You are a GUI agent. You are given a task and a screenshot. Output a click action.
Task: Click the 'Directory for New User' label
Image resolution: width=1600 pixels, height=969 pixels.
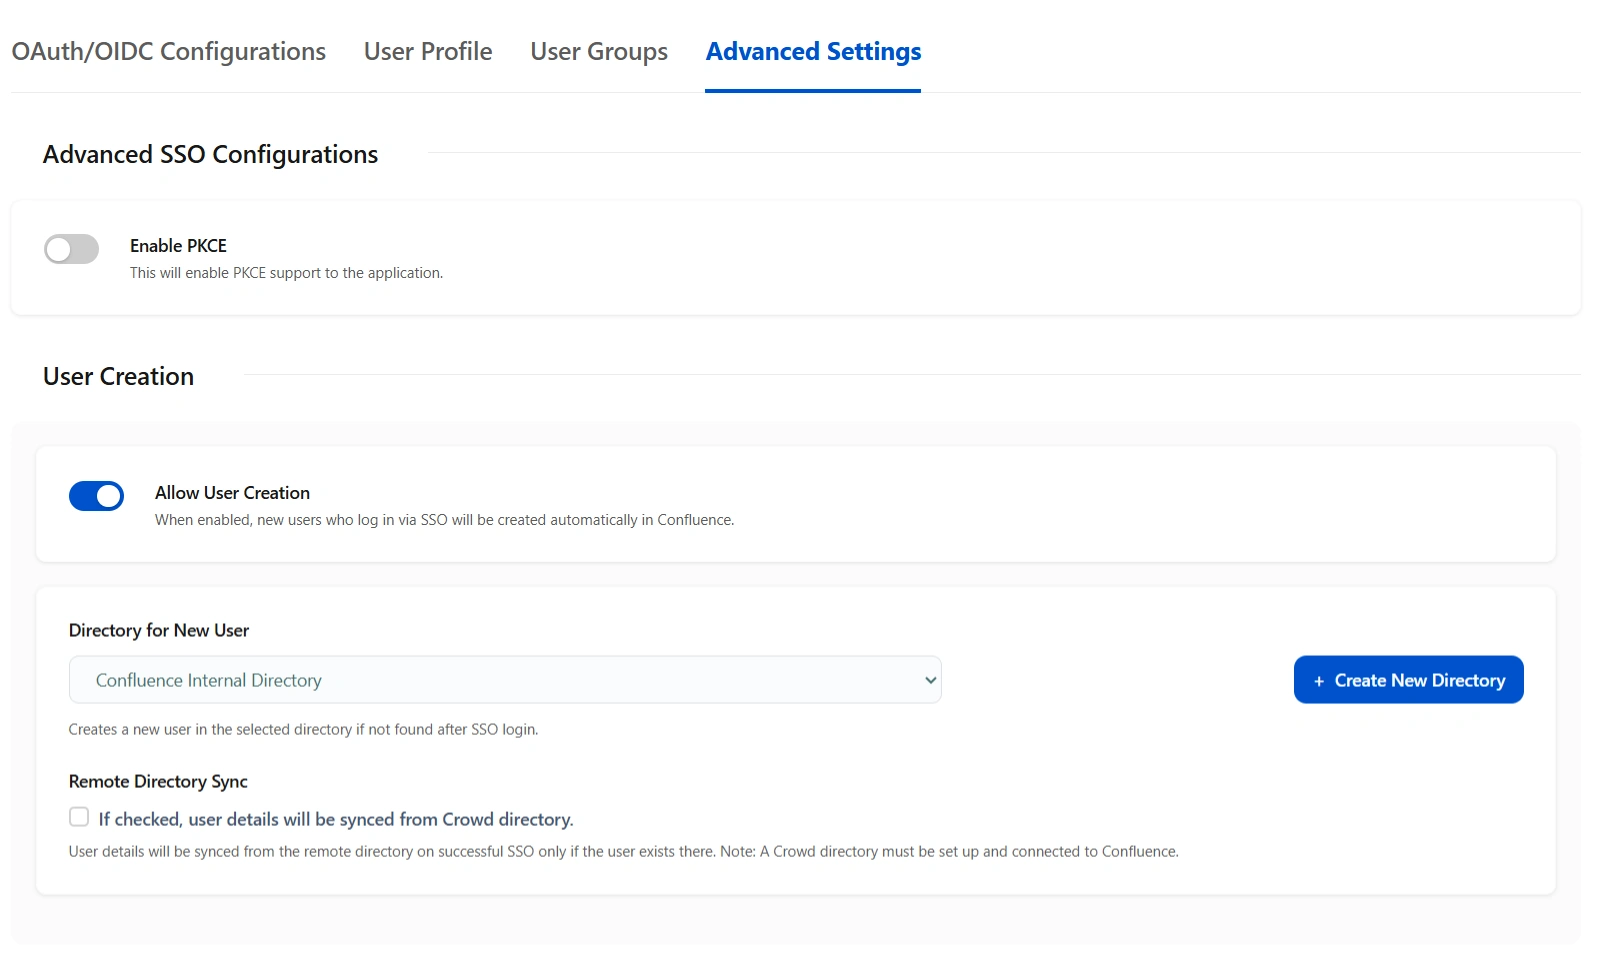pyautogui.click(x=159, y=631)
